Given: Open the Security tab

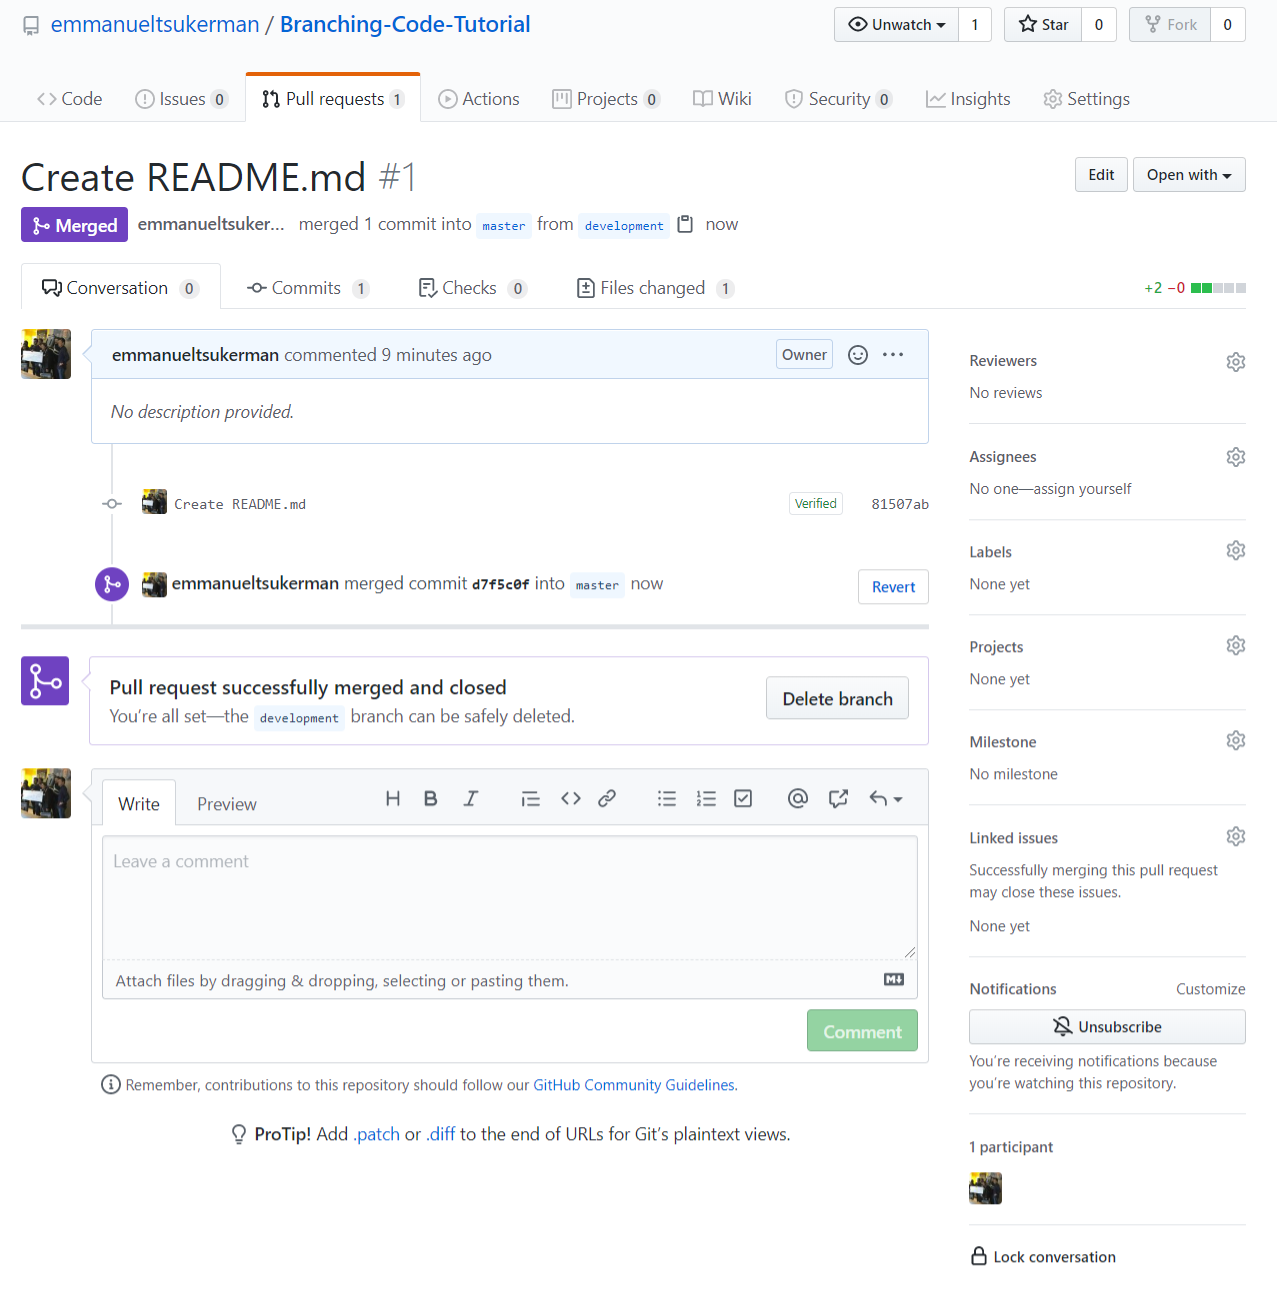Looking at the screenshot, I should coord(838,99).
